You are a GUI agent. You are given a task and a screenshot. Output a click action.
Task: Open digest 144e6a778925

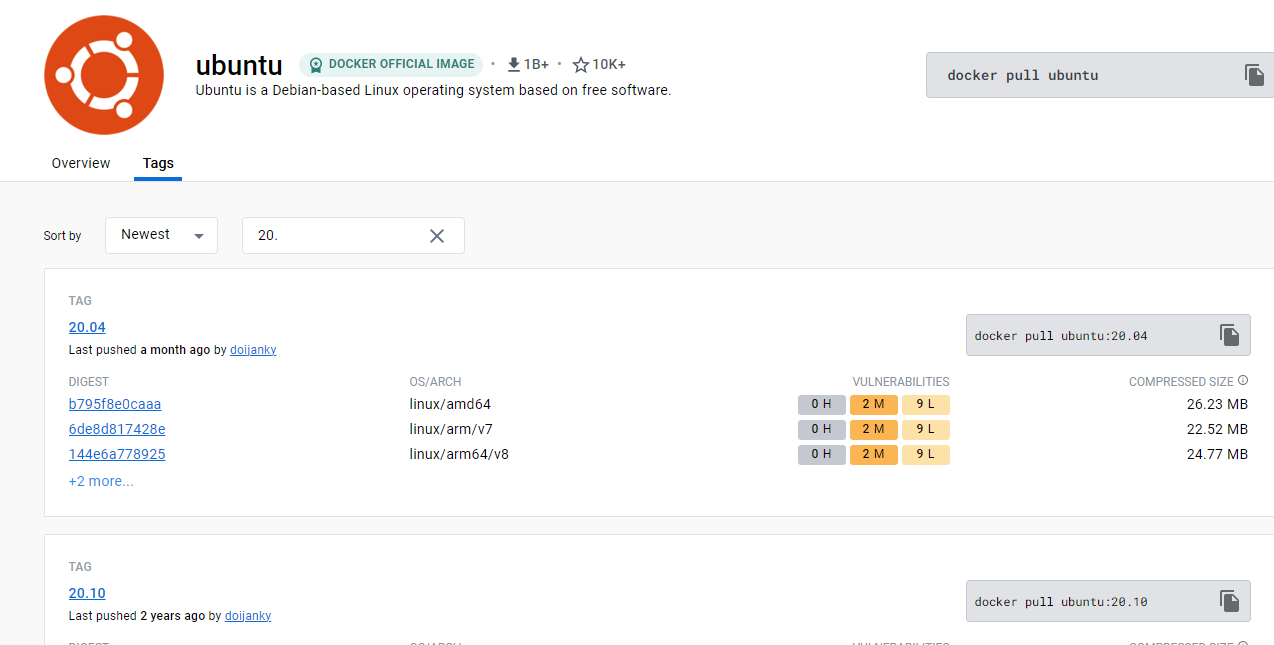pyautogui.click(x=117, y=455)
